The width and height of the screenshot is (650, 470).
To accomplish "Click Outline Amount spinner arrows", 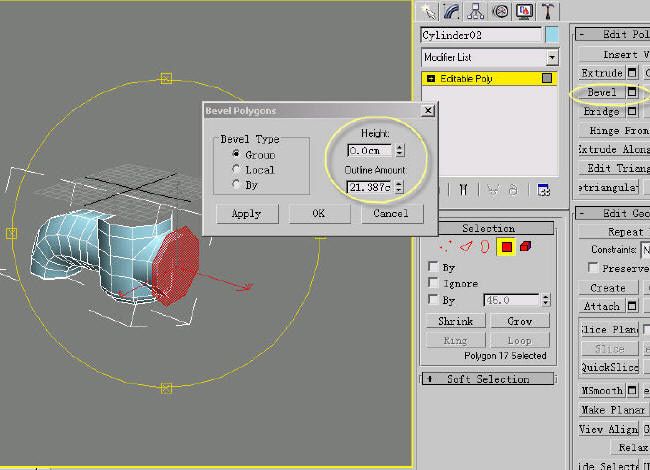I will click(x=399, y=187).
